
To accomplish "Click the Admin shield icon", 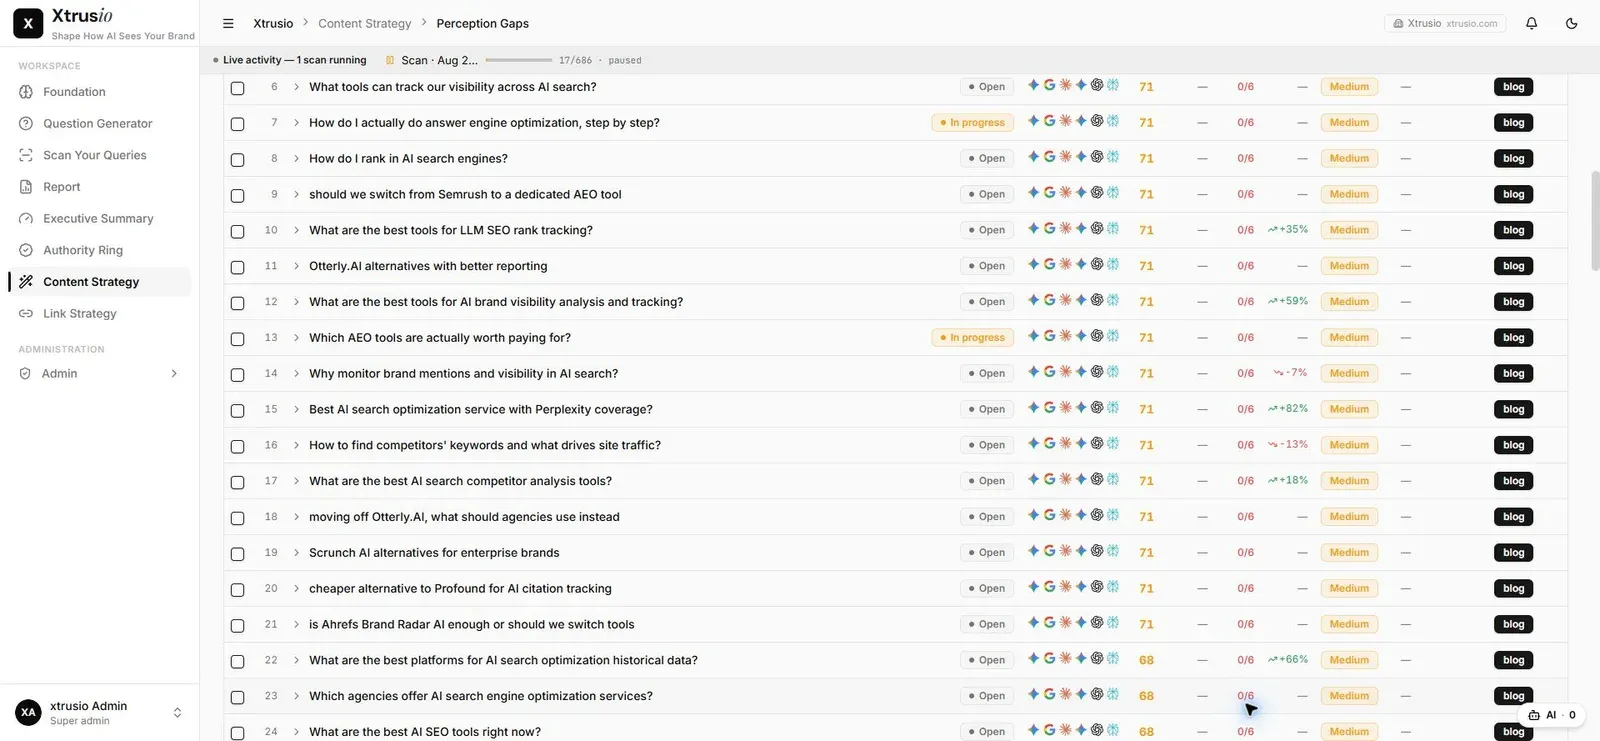I will (25, 374).
